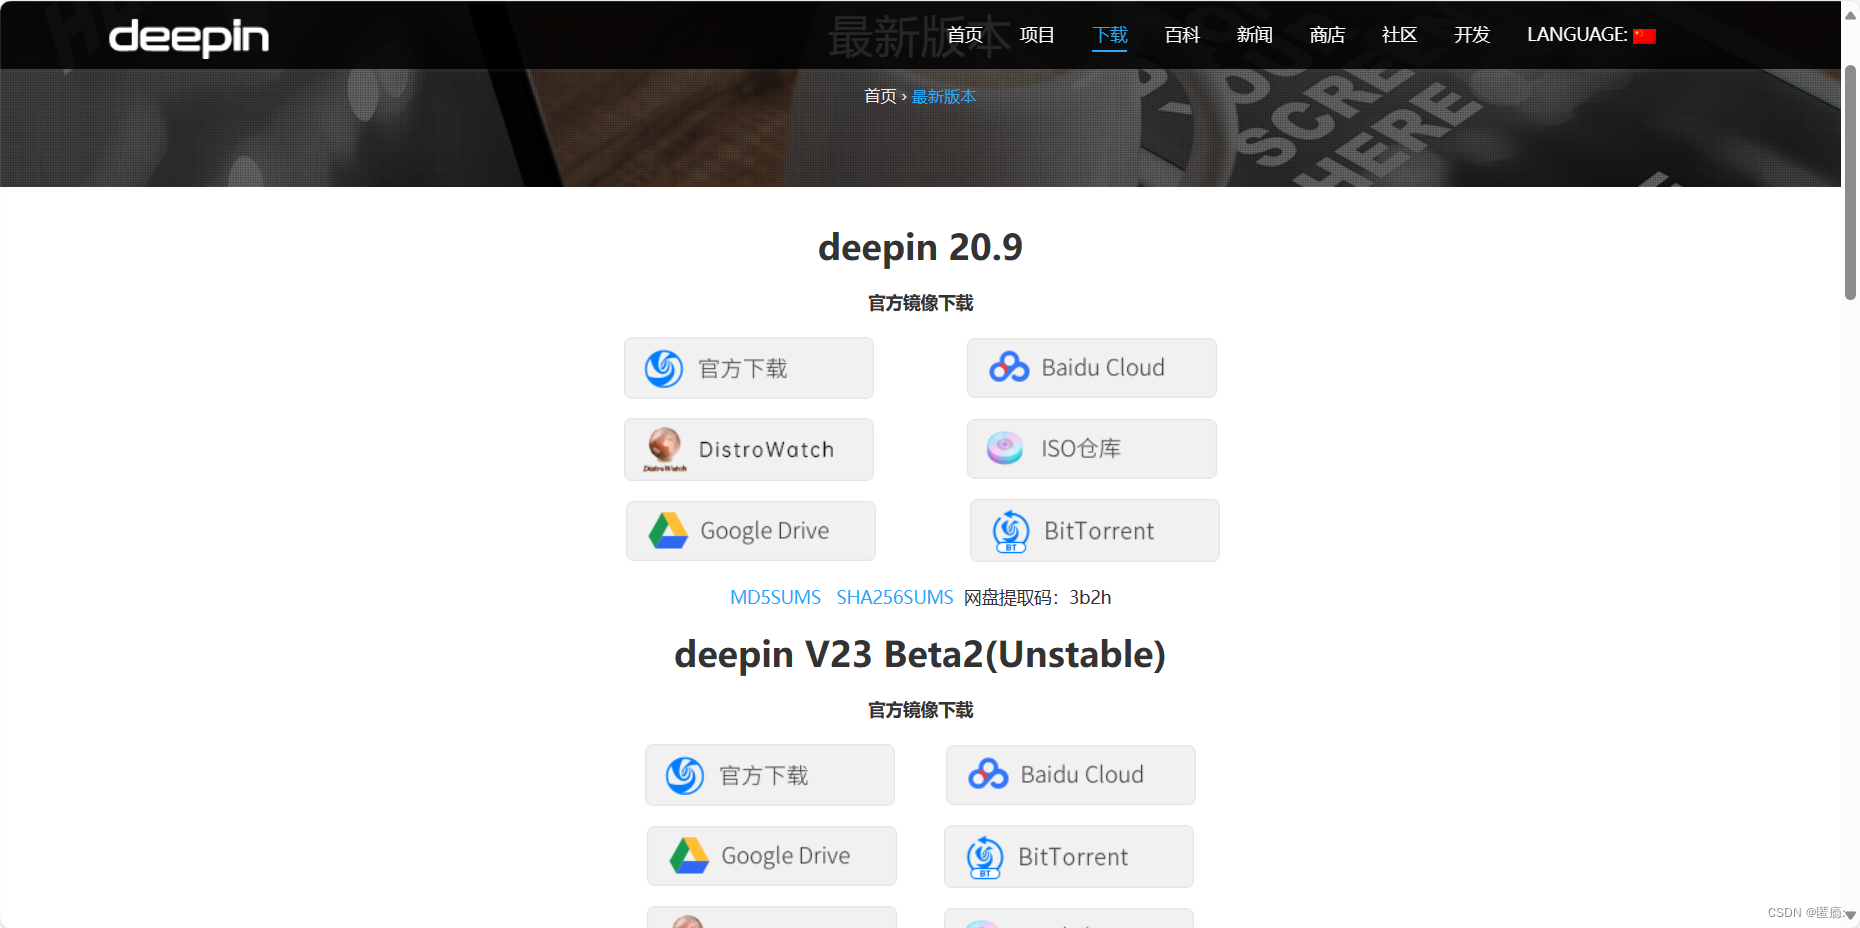Click the scrollbar down arrow
Viewport: 1860px width, 928px height.
click(1850, 915)
